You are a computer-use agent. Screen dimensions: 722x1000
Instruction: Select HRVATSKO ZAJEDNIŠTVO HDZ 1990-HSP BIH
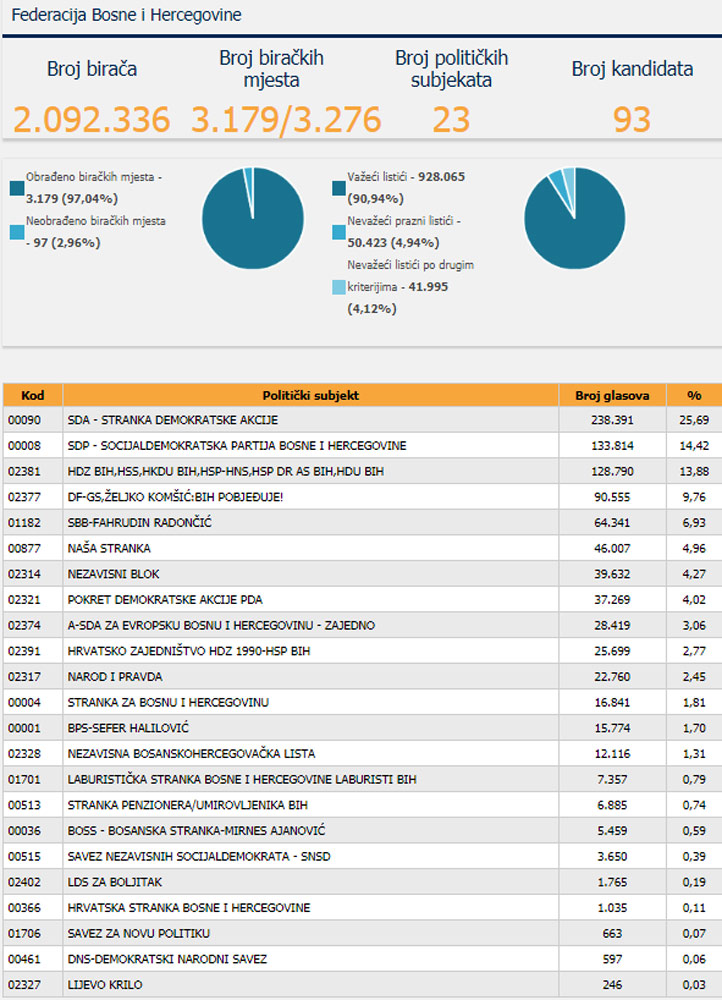pyautogui.click(x=189, y=651)
